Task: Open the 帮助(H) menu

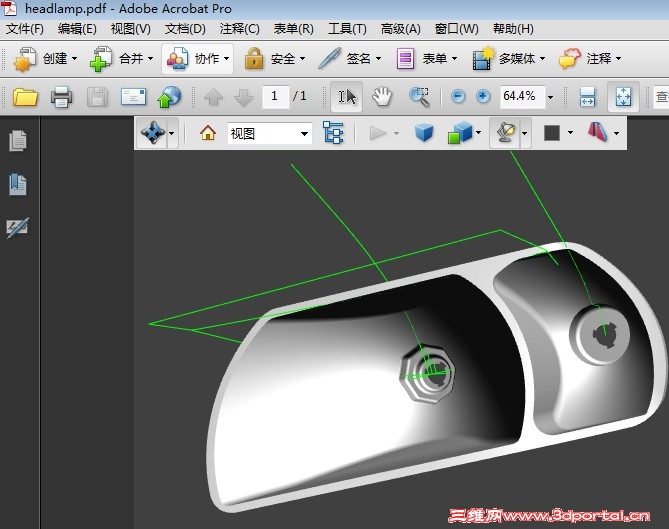Action: pyautogui.click(x=513, y=29)
